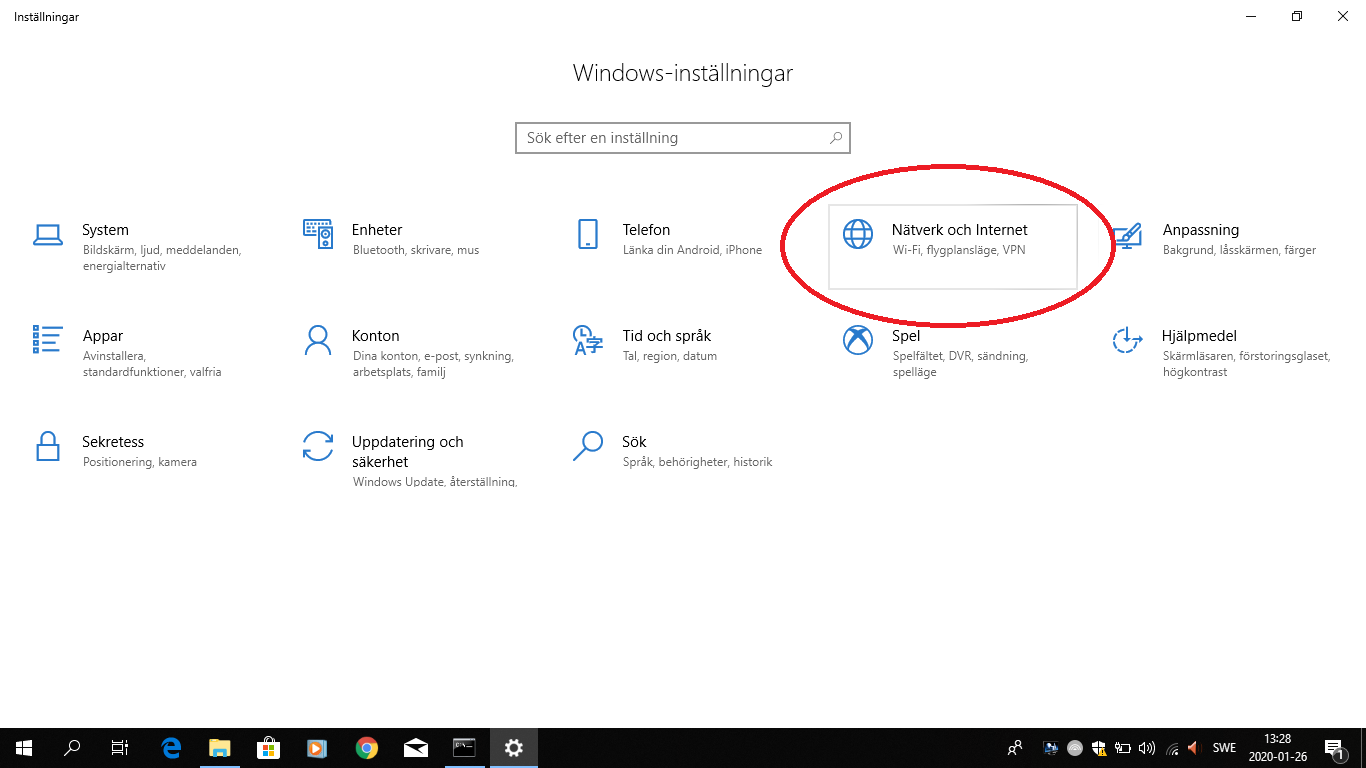Open Anpassning personalization icon
The width and height of the screenshot is (1366, 768).
1128,235
